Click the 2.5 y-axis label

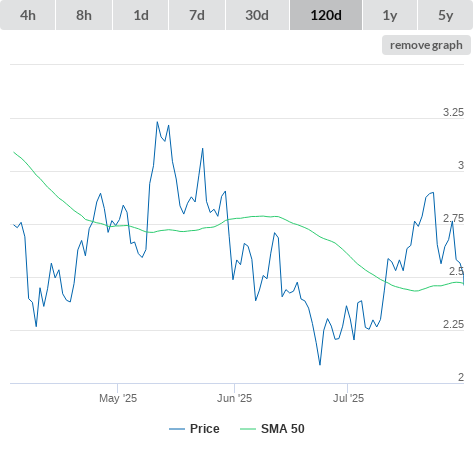[x=456, y=271]
